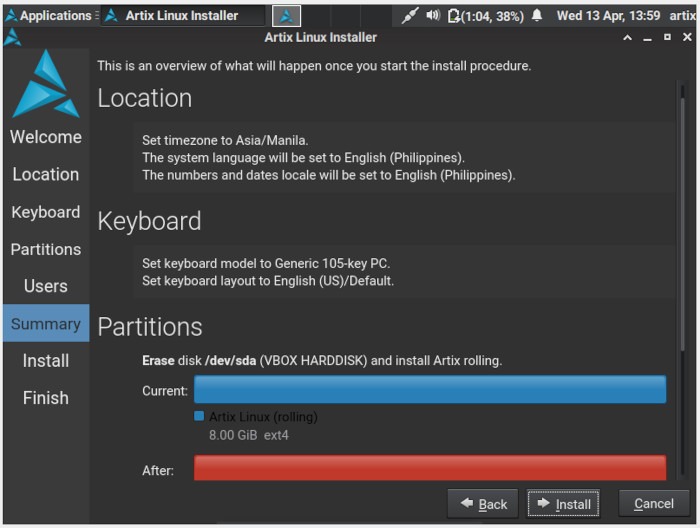Click the red After partition bar
Viewport: 700px width, 528px height.
pos(430,468)
